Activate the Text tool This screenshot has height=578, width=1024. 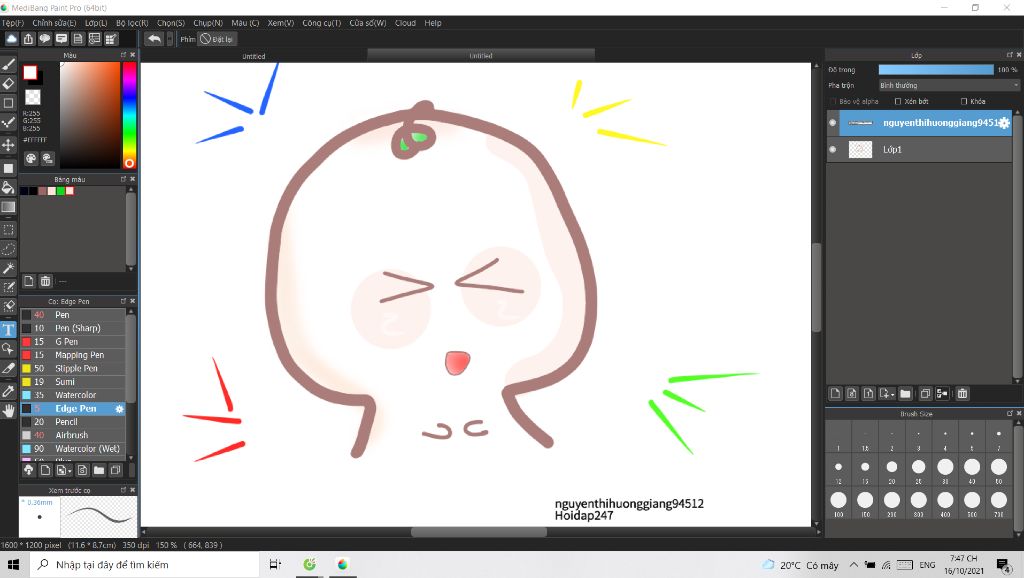point(8,329)
